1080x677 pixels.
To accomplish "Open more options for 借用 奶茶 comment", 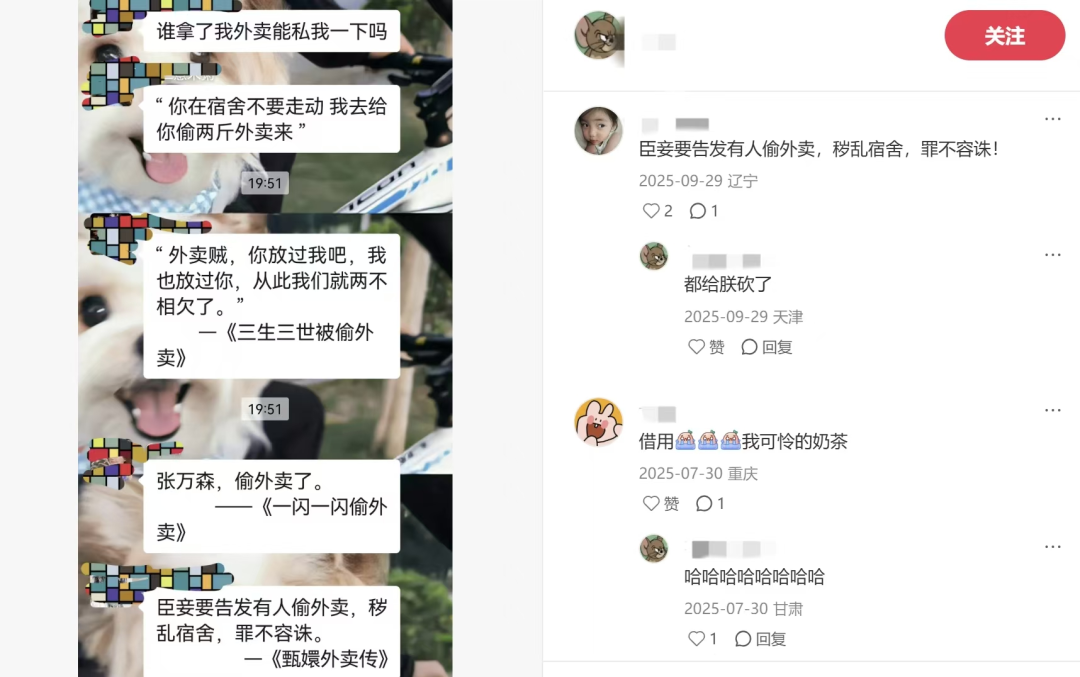I will (1052, 410).
